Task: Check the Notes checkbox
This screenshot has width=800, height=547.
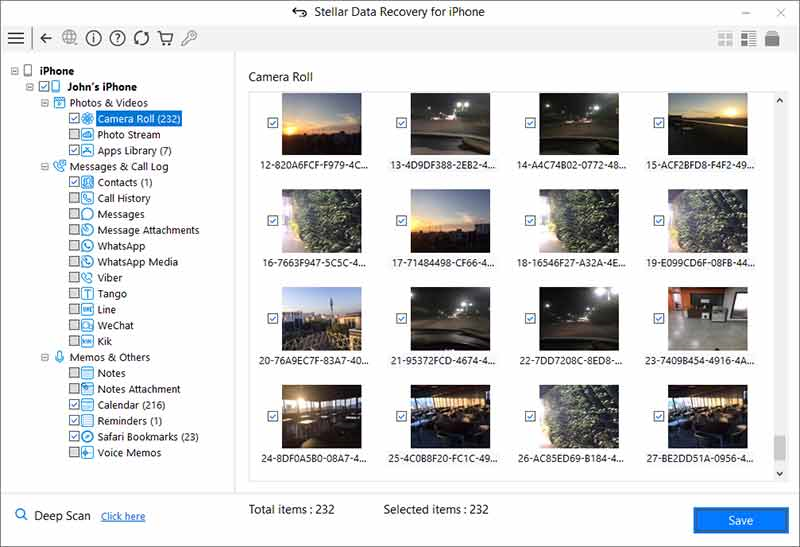Action: (74, 372)
